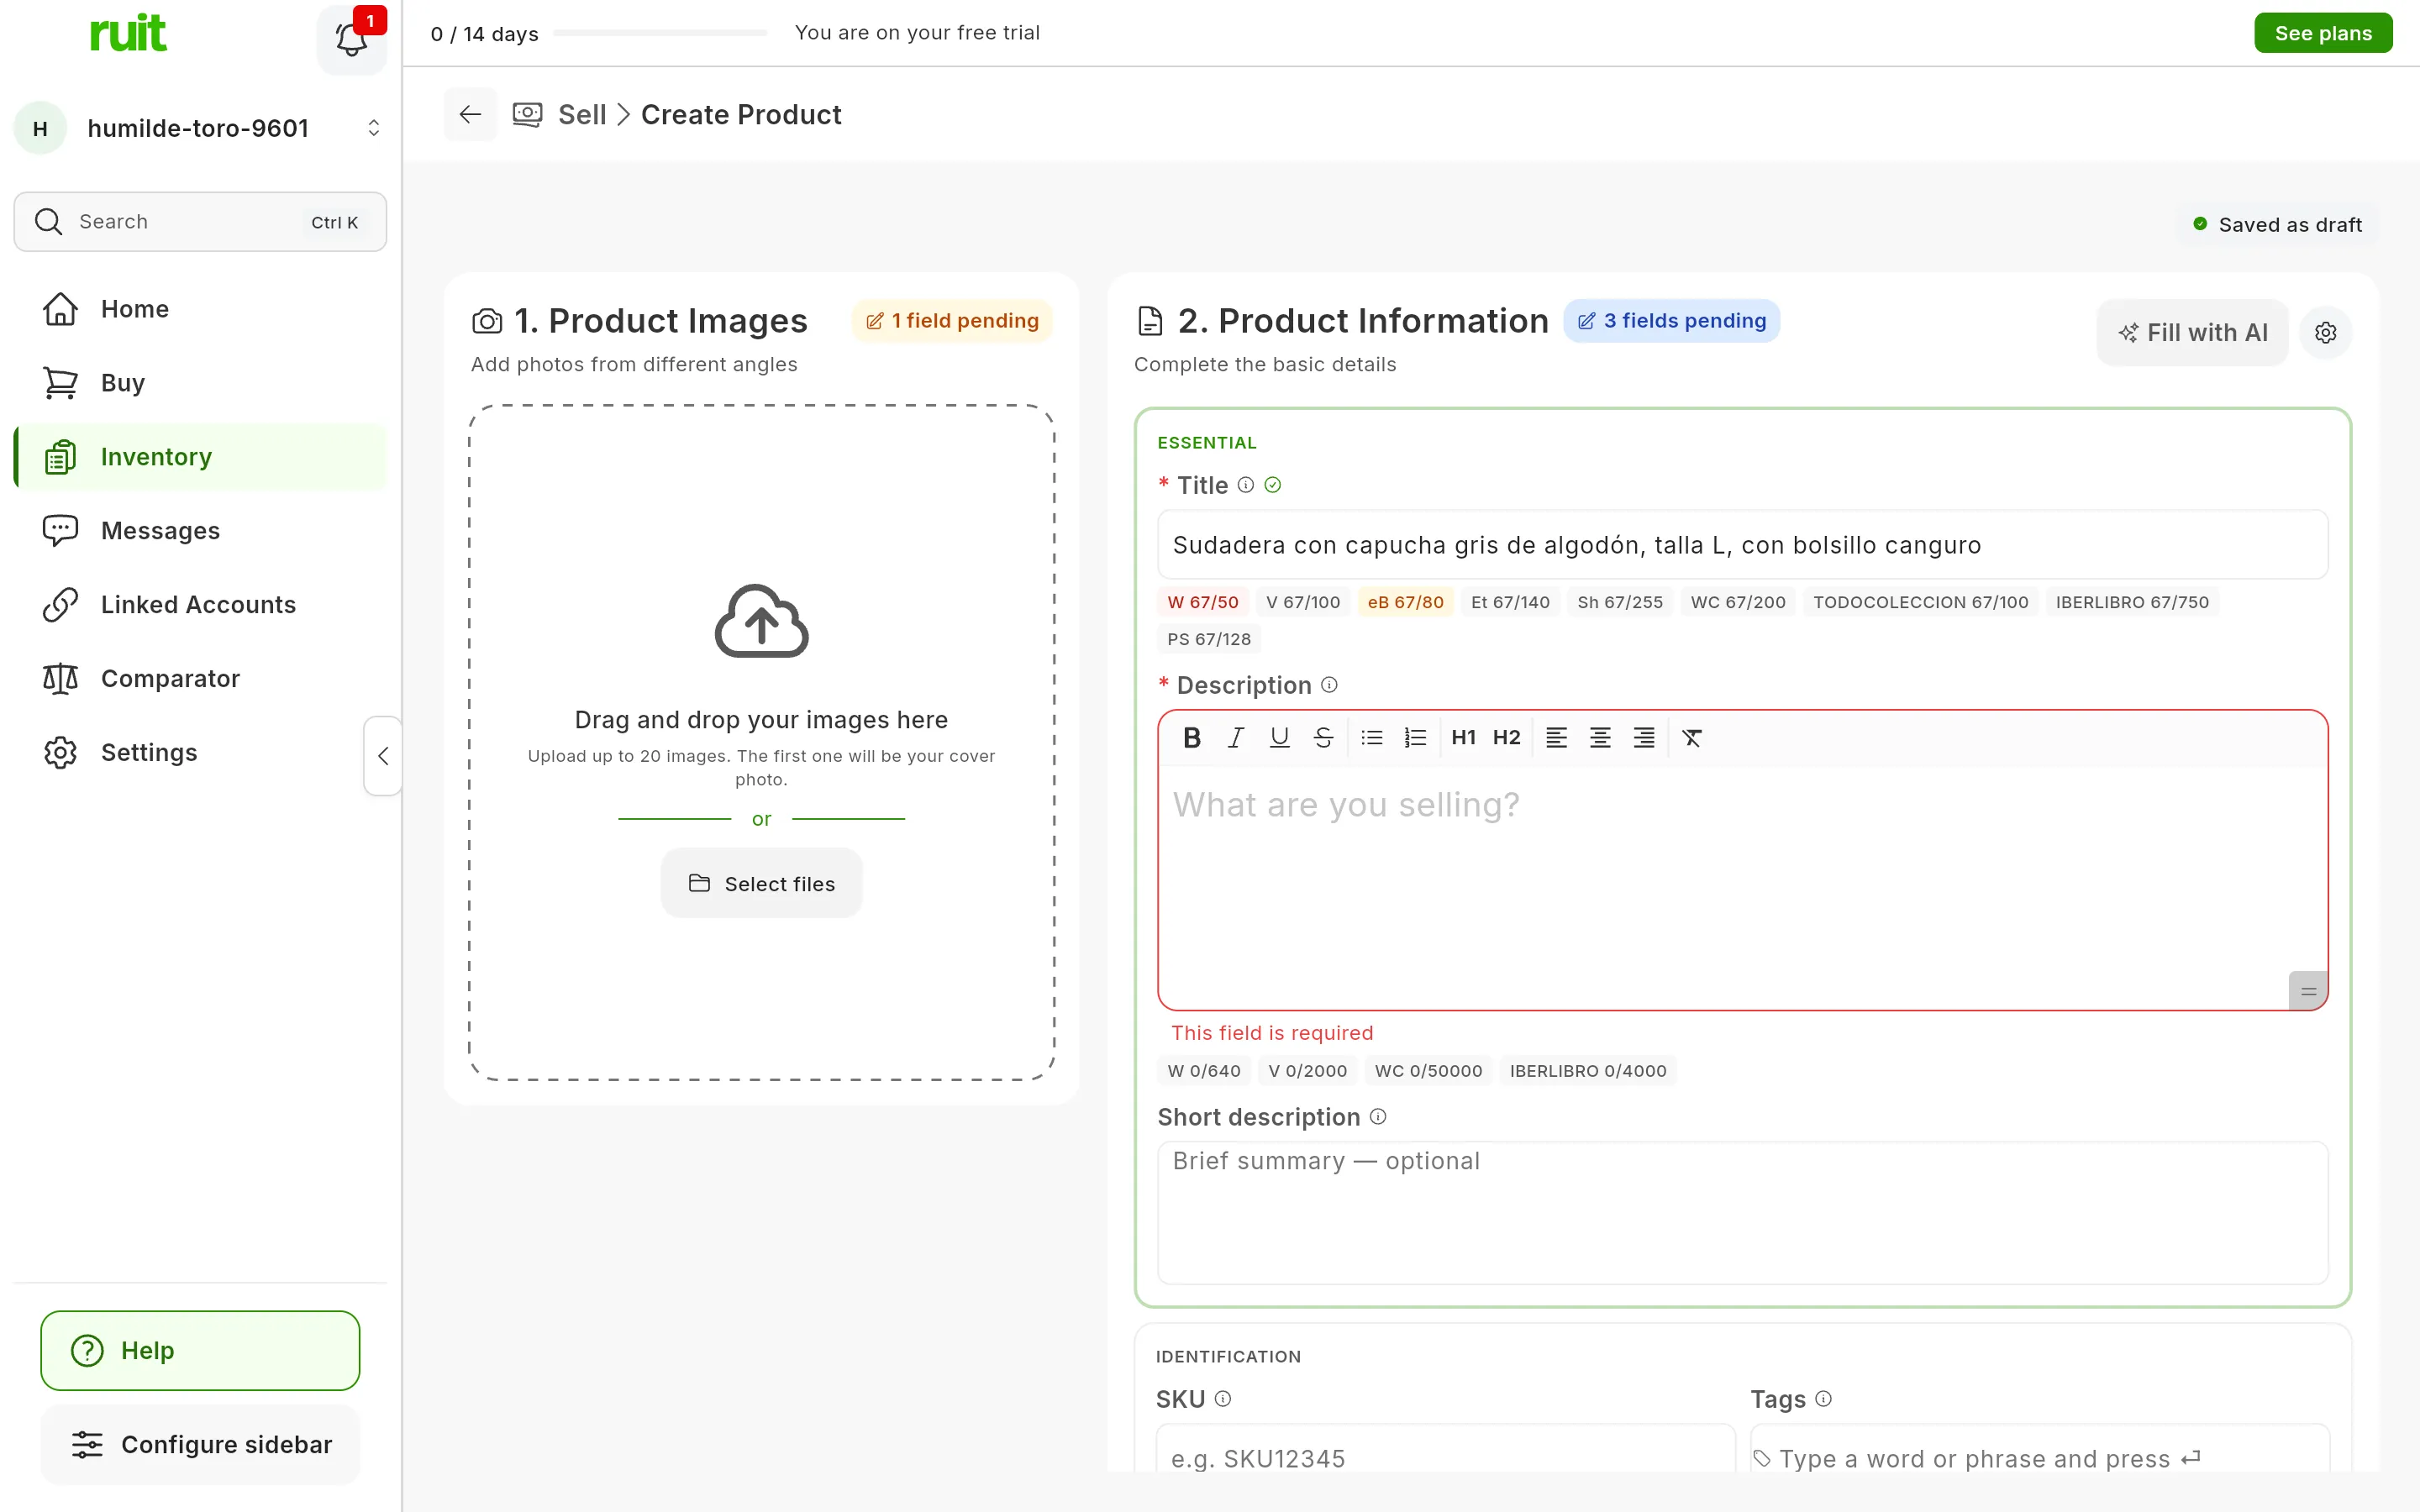Open the notifications bell

click(x=351, y=39)
